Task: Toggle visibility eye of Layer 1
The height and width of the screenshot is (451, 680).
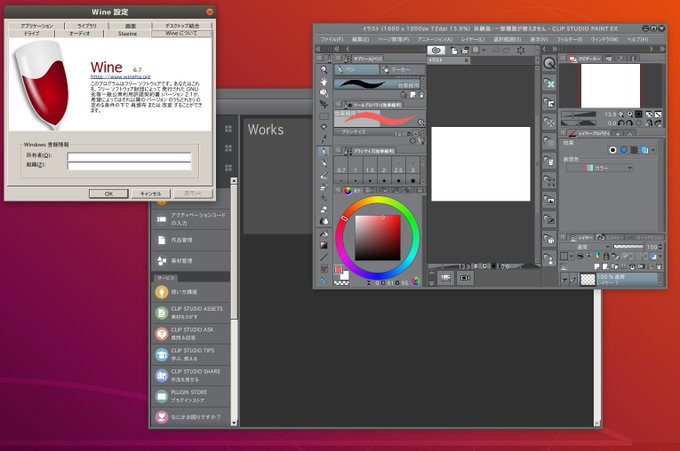Action: click(x=564, y=280)
